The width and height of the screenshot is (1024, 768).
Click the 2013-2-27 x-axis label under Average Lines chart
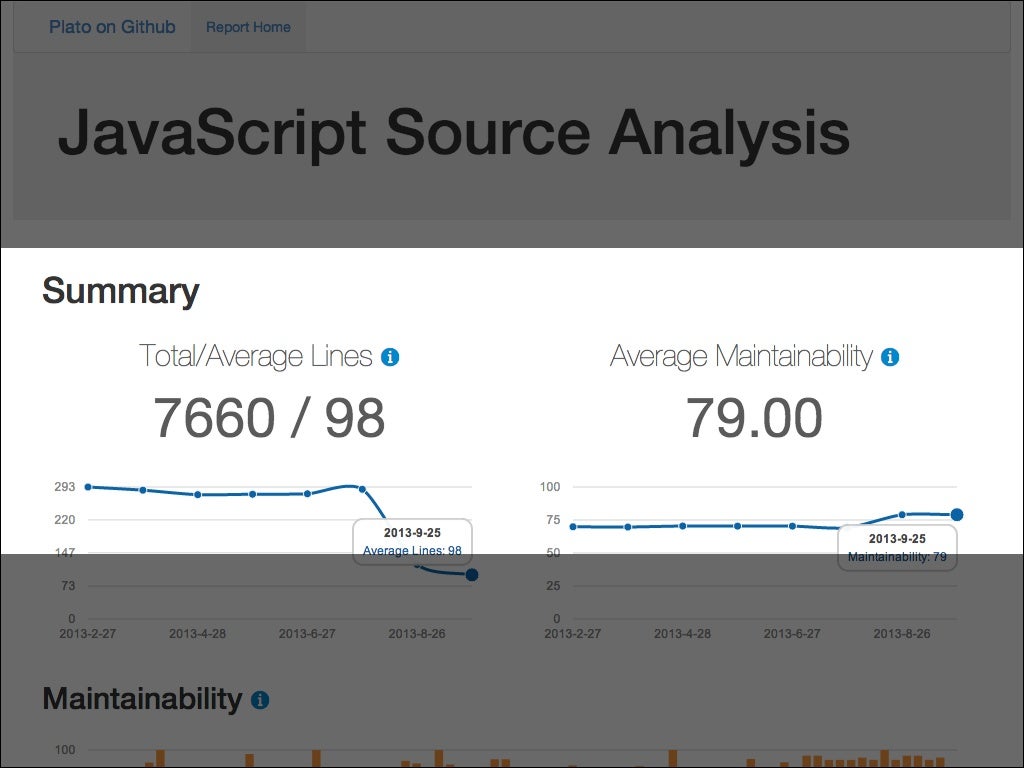point(88,633)
